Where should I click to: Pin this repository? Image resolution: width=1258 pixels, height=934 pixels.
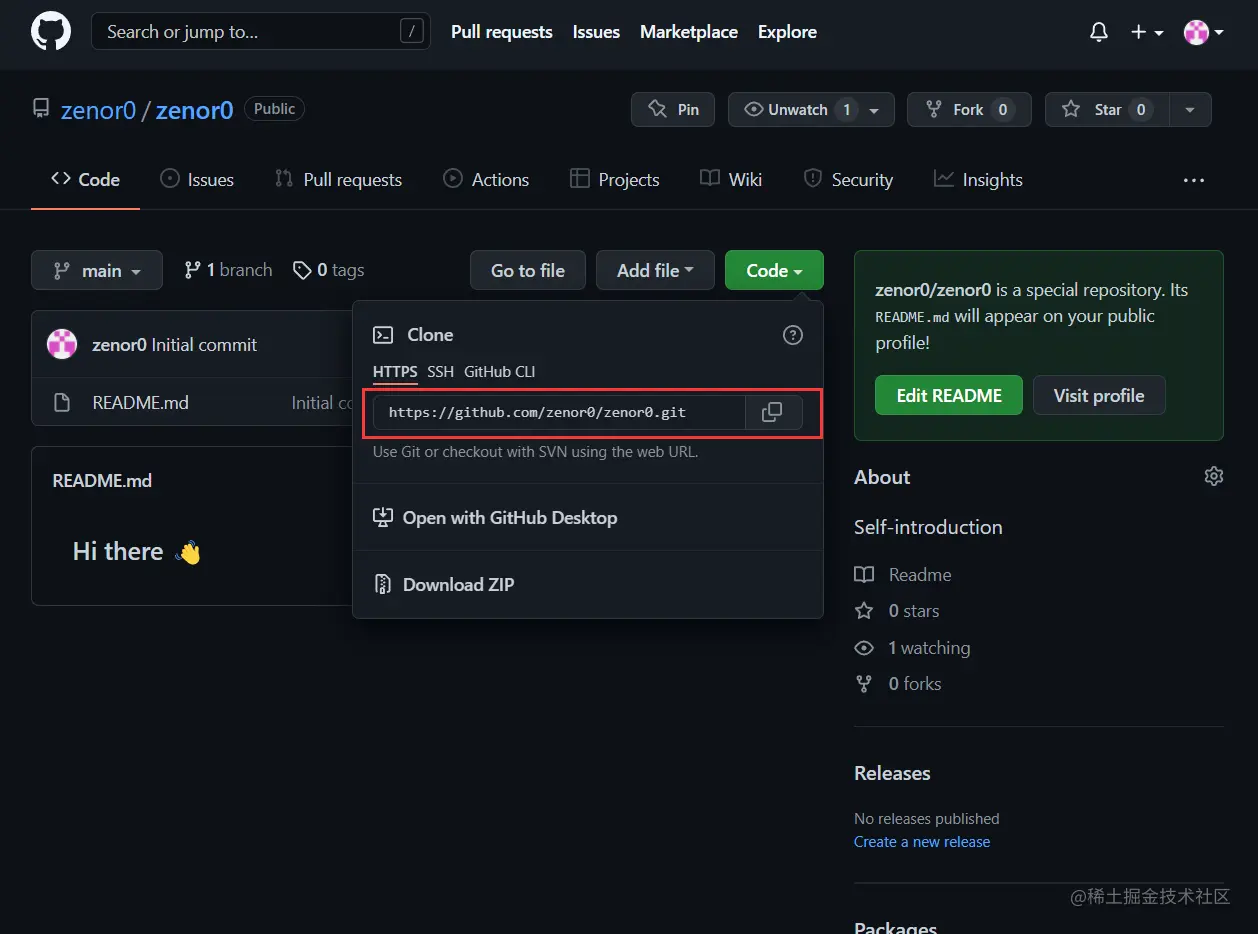pos(673,110)
